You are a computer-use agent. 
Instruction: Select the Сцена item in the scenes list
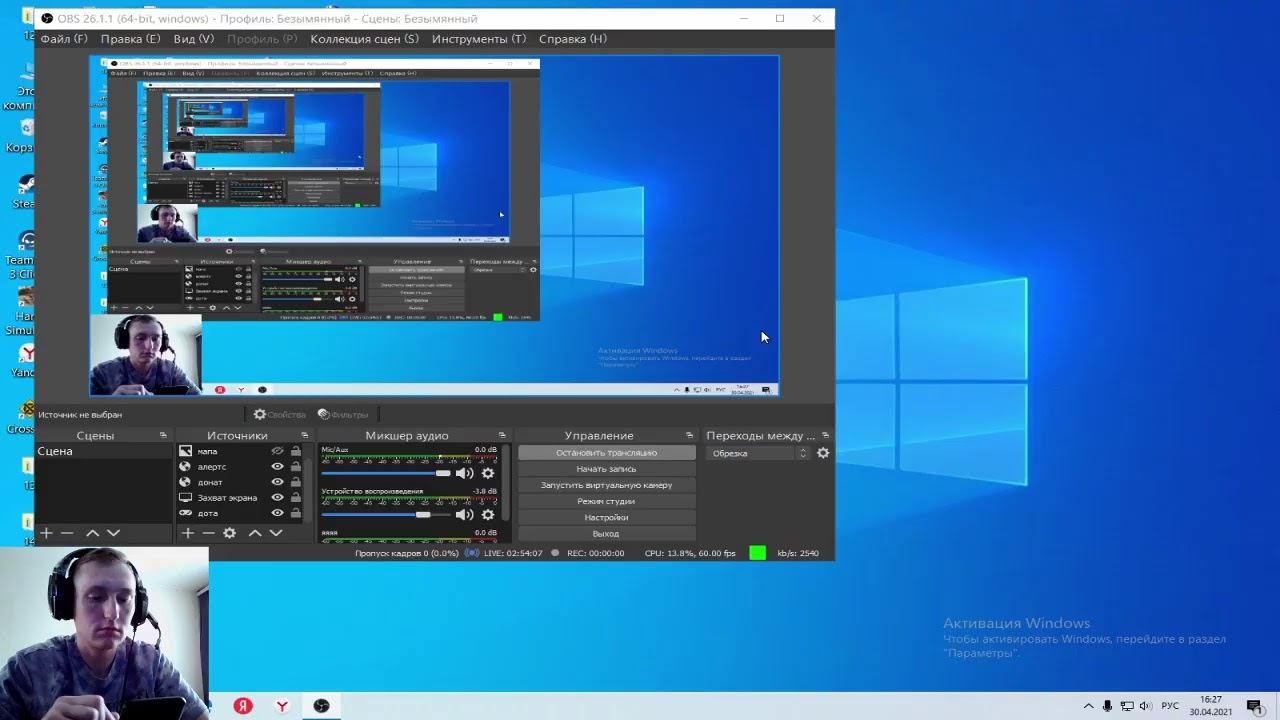104,451
